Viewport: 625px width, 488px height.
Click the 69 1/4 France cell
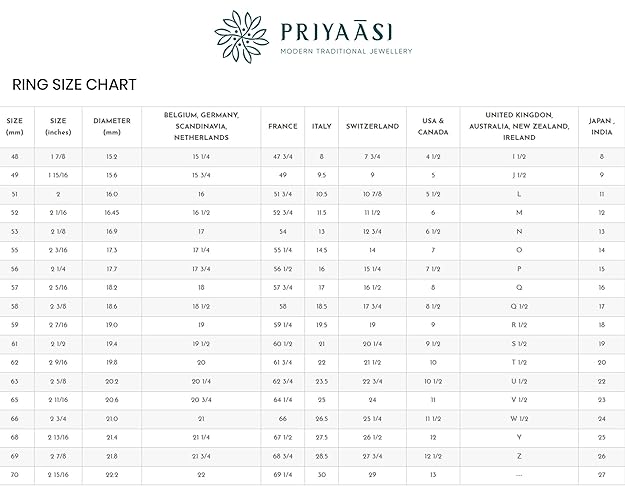[283, 475]
